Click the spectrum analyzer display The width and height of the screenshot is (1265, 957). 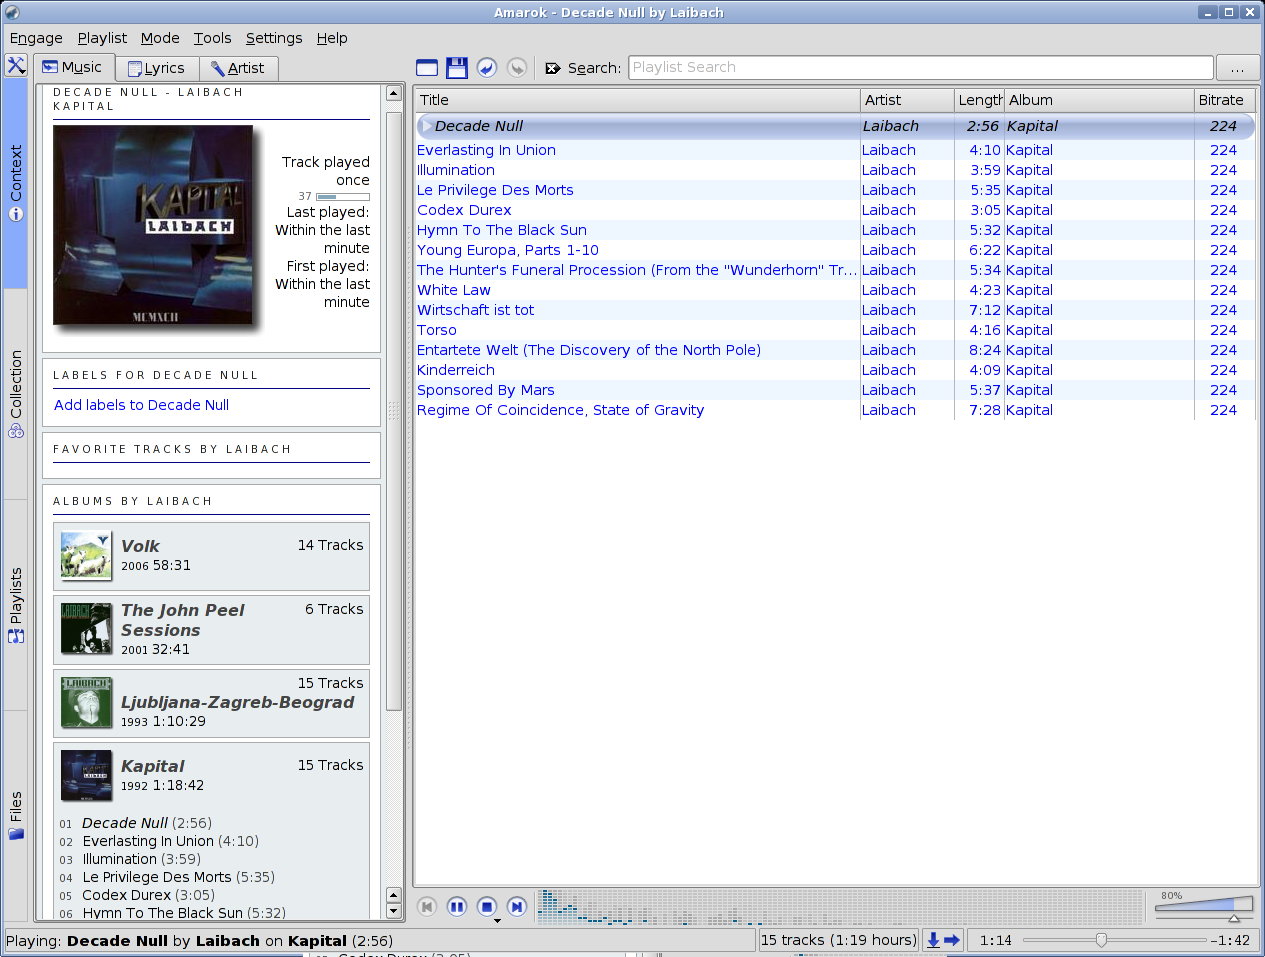click(x=840, y=906)
